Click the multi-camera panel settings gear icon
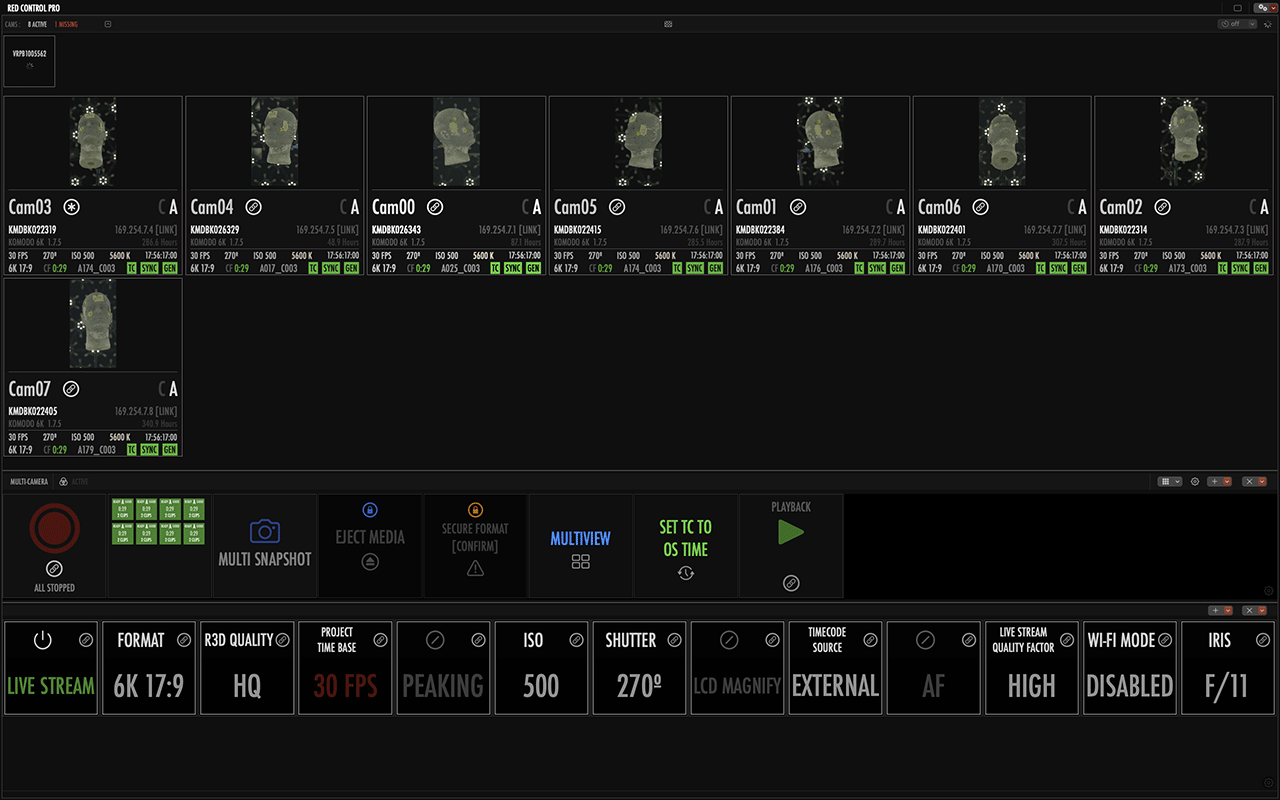This screenshot has height=800, width=1280. (x=1195, y=482)
